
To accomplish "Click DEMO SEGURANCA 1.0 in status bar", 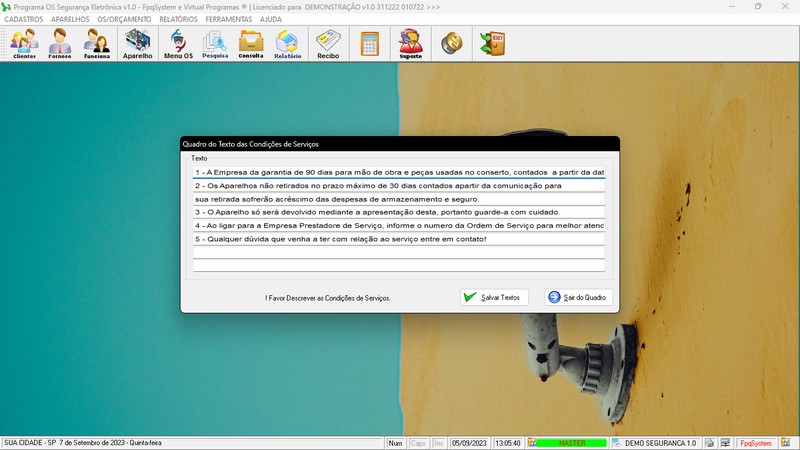I will pos(660,443).
